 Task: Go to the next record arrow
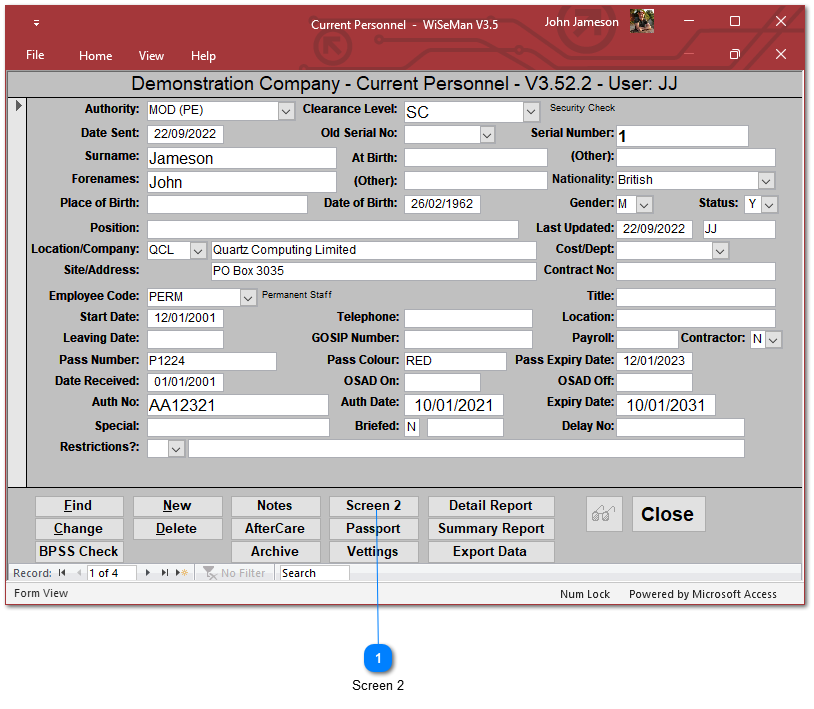click(148, 573)
